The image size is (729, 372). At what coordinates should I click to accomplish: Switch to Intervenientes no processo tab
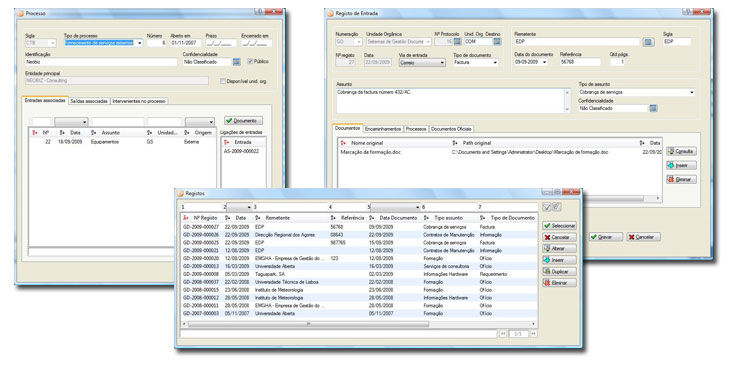point(139,101)
